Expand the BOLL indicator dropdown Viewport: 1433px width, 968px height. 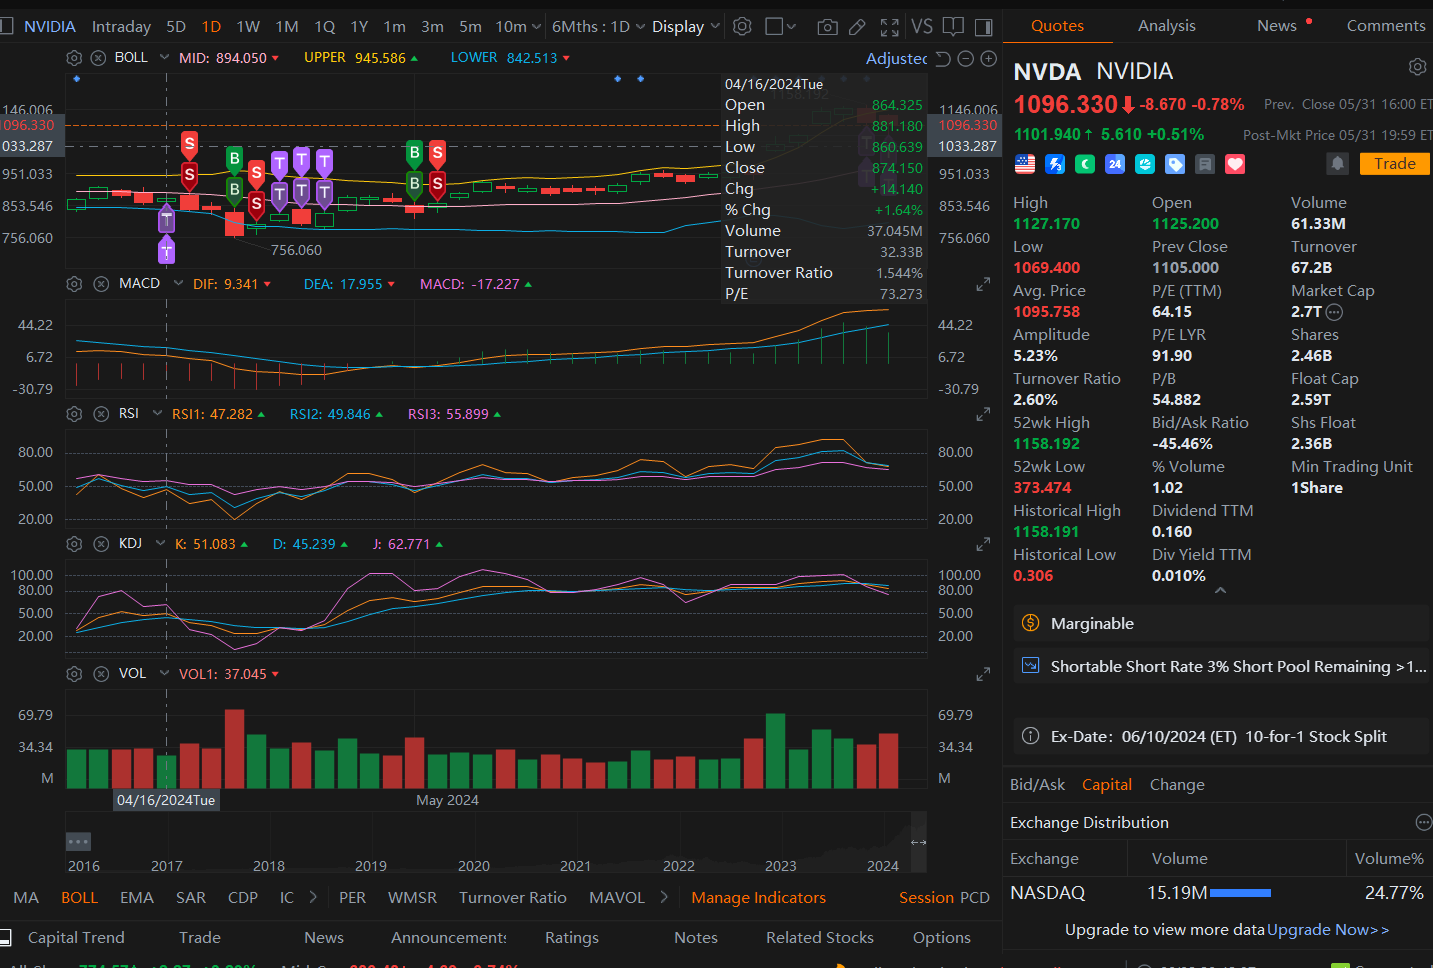coord(164,58)
